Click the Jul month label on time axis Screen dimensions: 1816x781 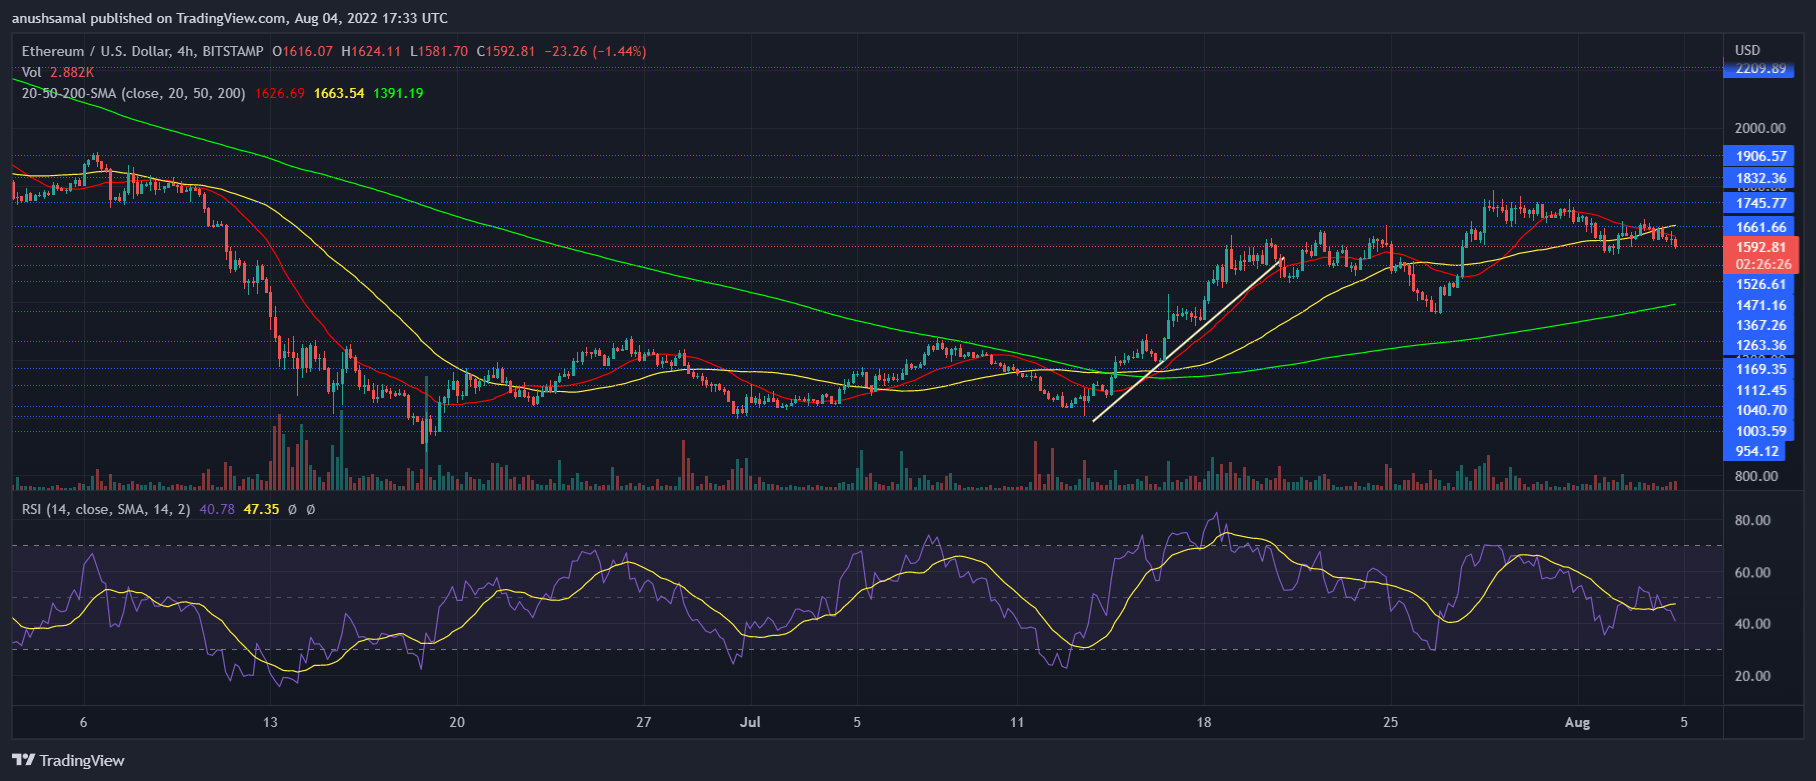coord(750,722)
